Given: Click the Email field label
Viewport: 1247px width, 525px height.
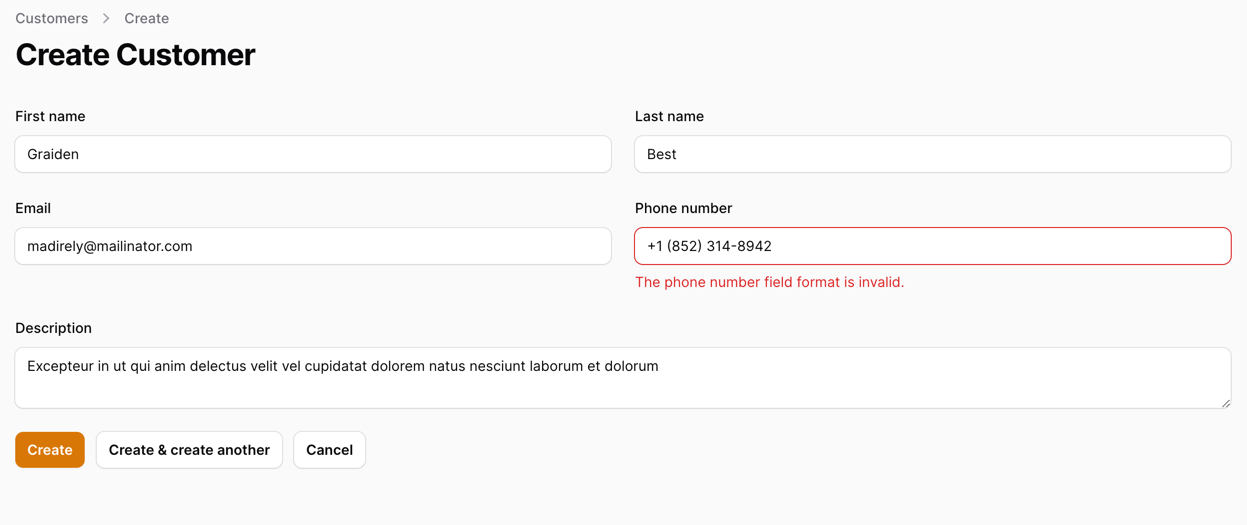Looking at the screenshot, I should click(x=33, y=208).
